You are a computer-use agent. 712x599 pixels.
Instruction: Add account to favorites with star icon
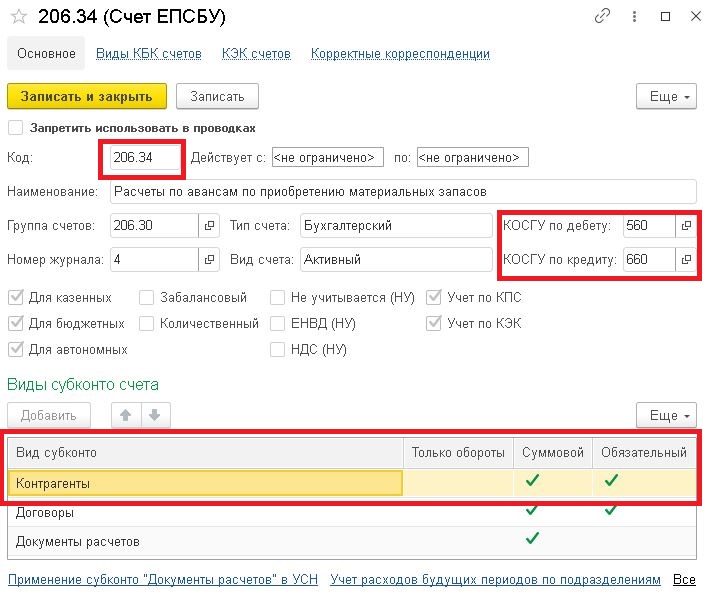[17, 16]
